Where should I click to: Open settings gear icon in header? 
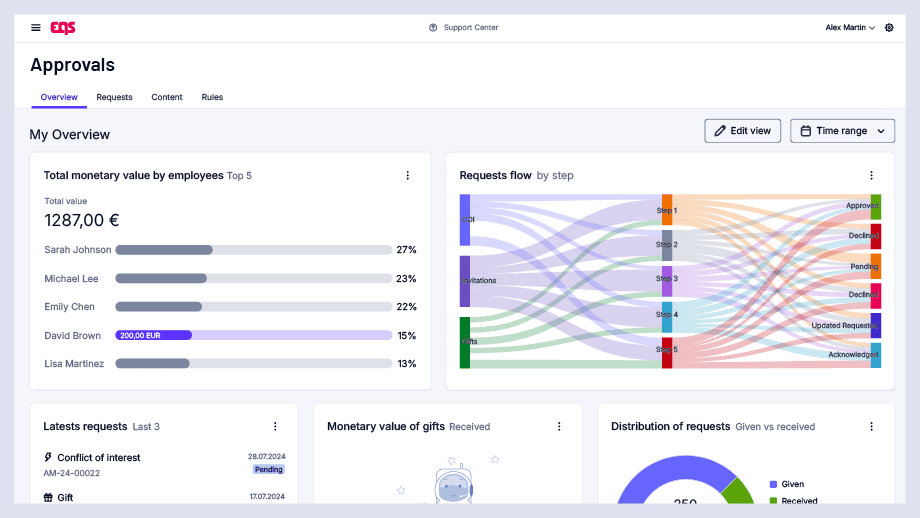point(889,28)
